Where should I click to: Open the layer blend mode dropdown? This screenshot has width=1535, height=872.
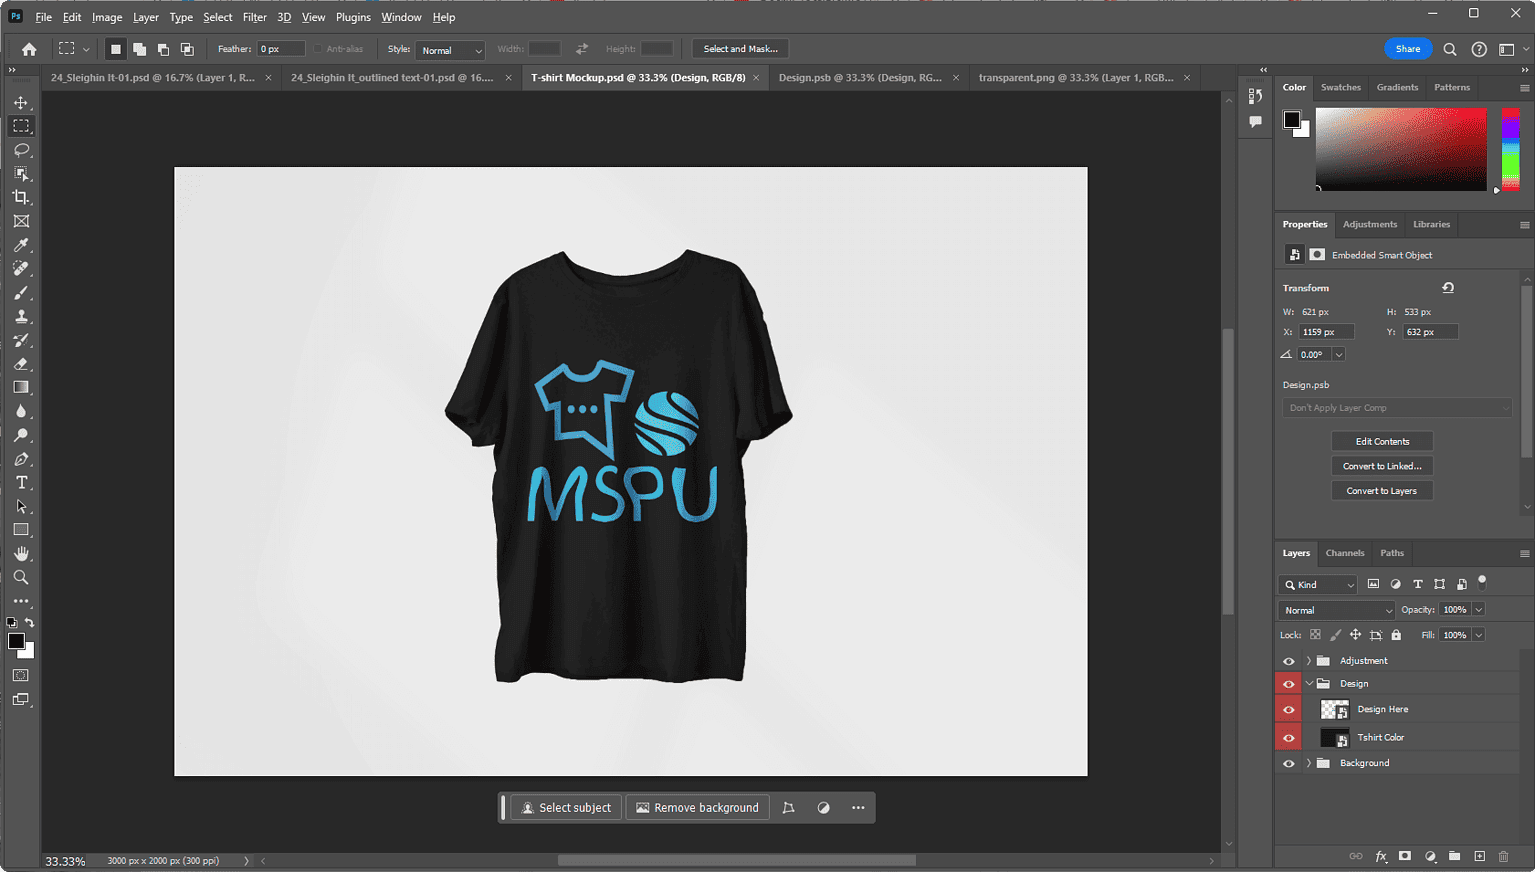1336,609
